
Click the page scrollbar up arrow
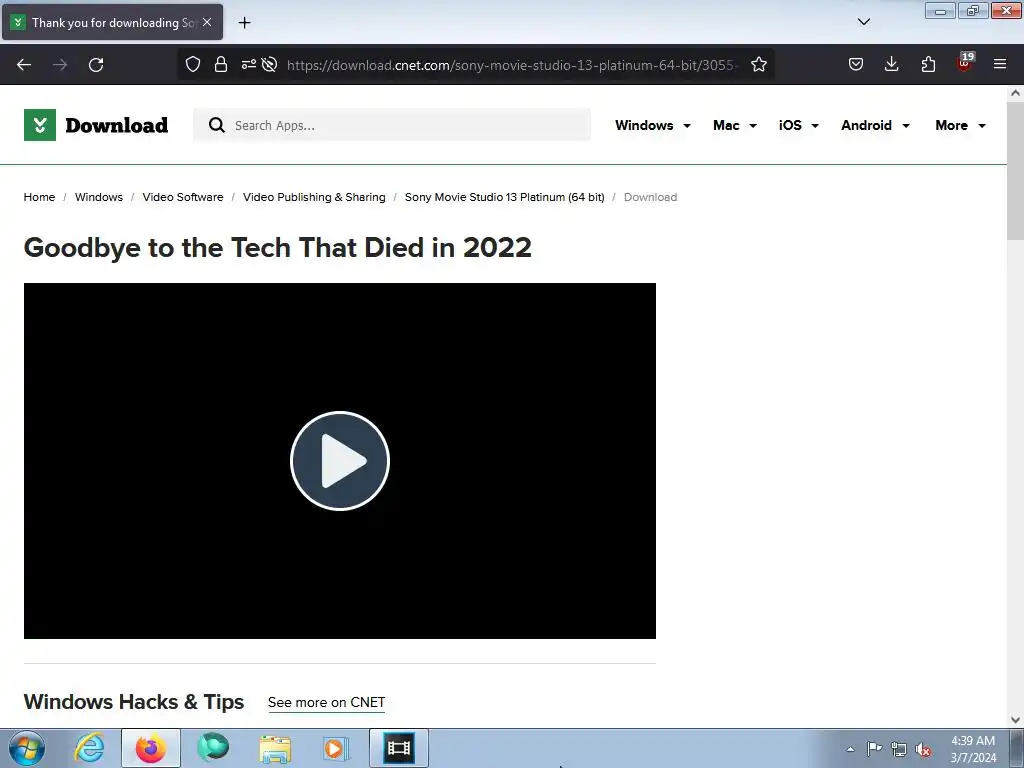tap(1015, 93)
